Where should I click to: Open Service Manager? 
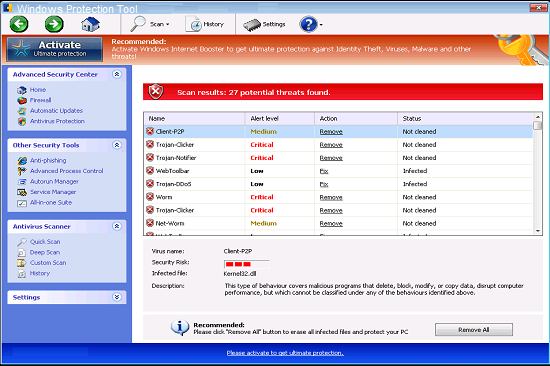pos(53,192)
